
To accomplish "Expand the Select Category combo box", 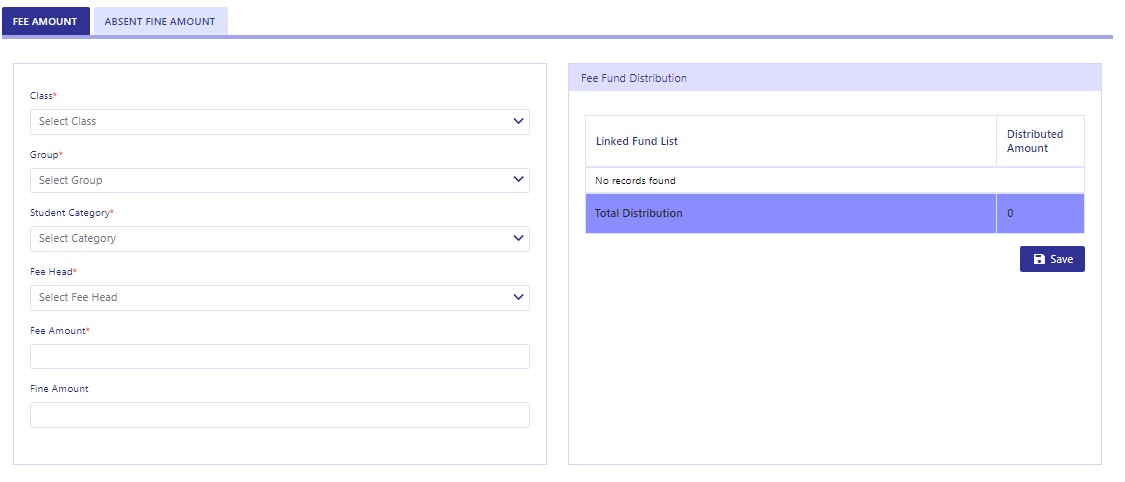I will click(280, 239).
